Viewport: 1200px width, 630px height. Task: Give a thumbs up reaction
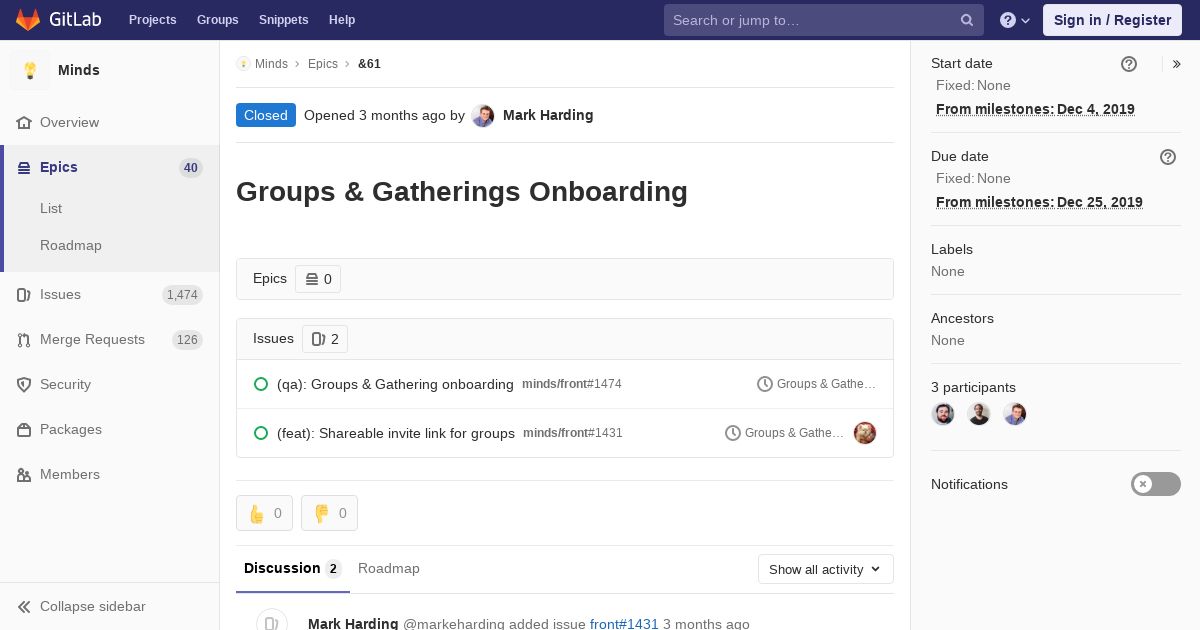click(x=265, y=513)
